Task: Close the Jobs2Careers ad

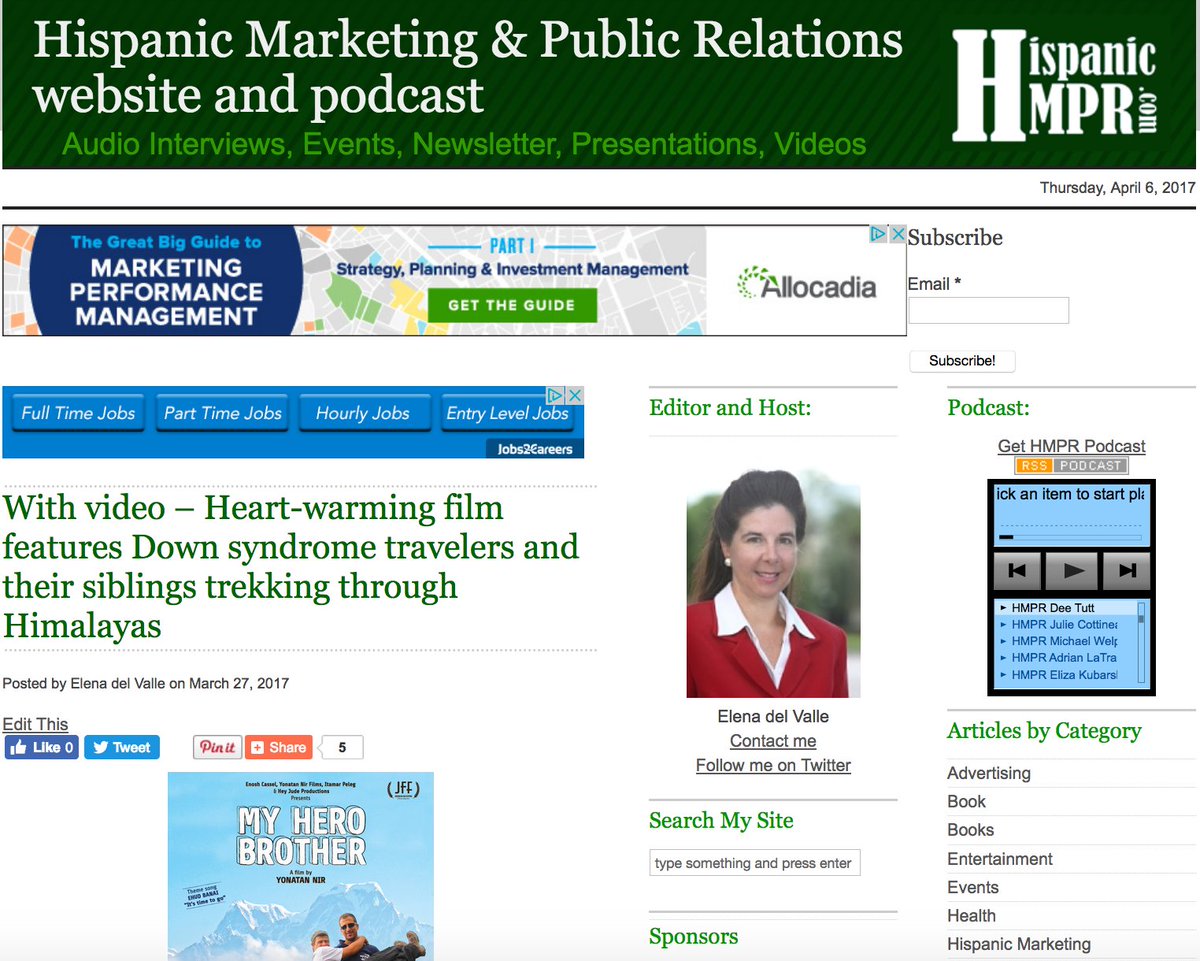Action: pyautogui.click(x=575, y=395)
